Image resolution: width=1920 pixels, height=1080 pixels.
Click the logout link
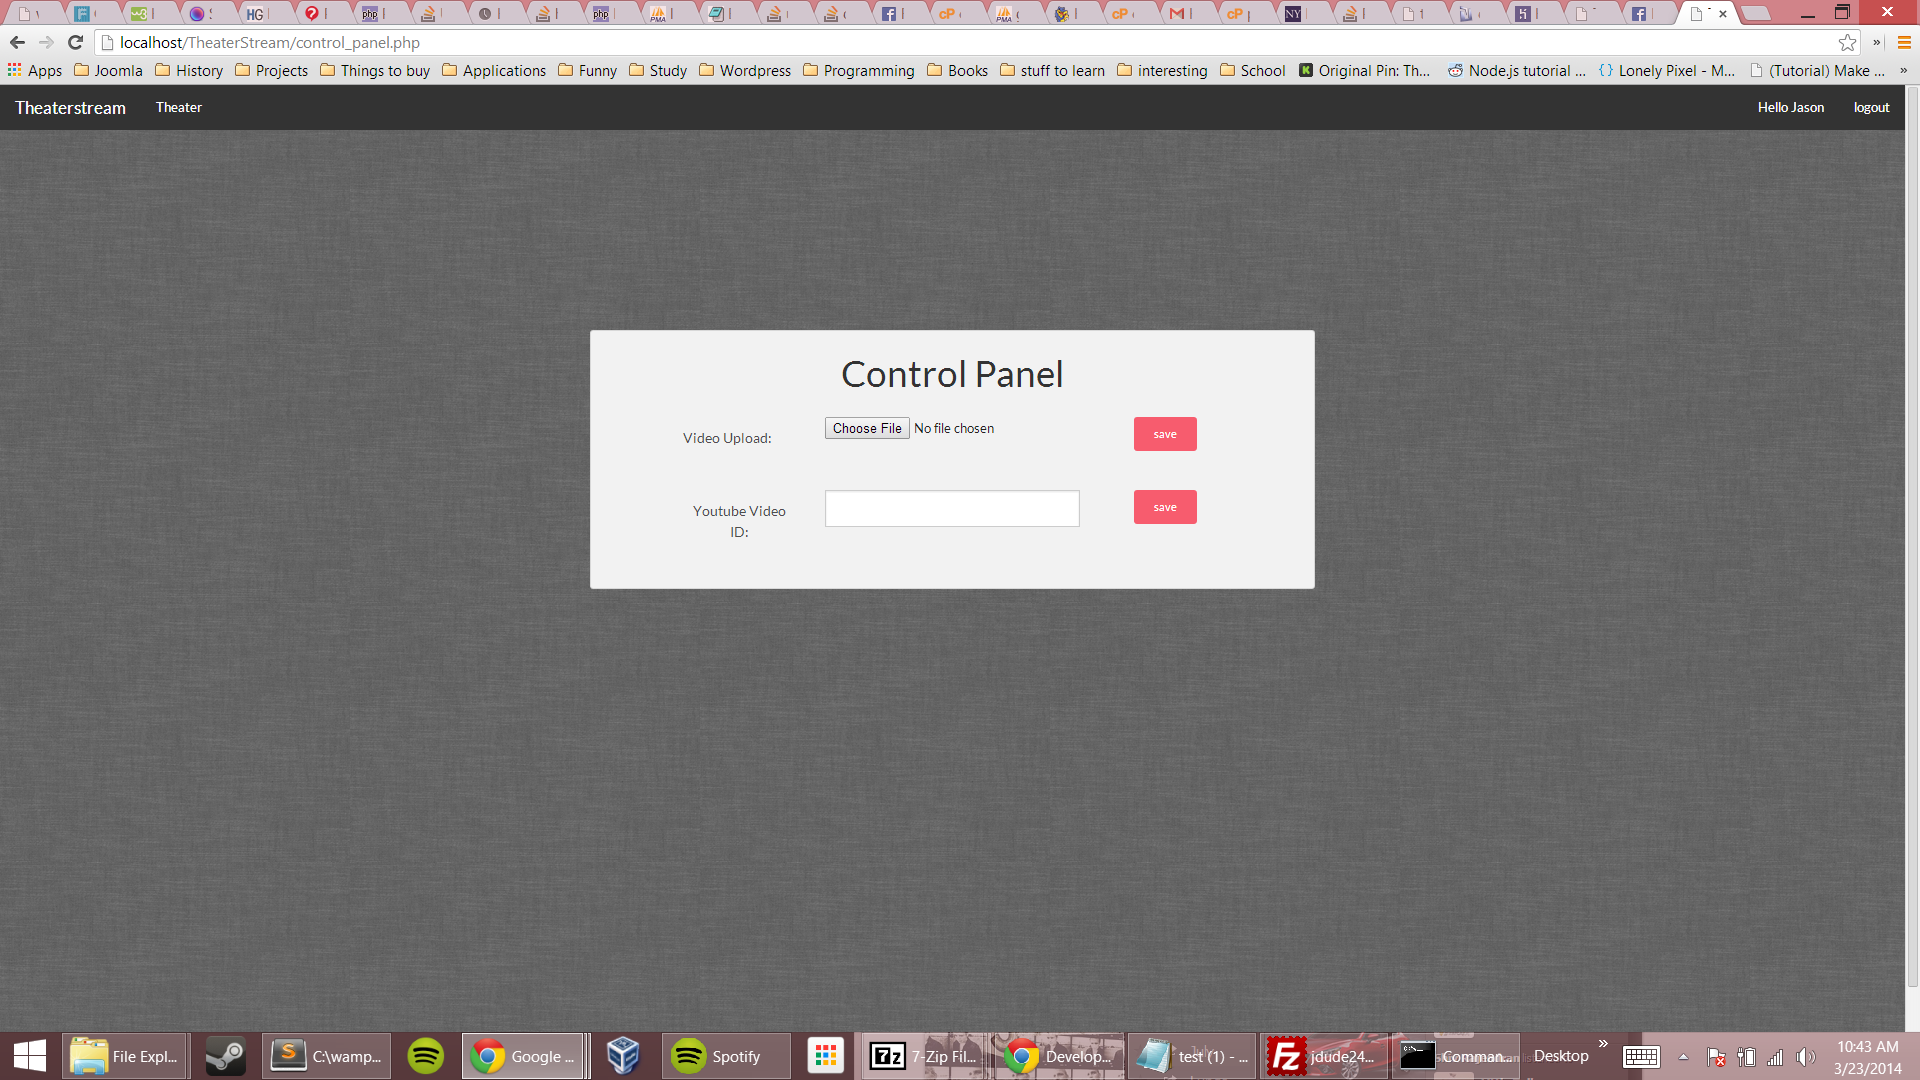point(1871,107)
